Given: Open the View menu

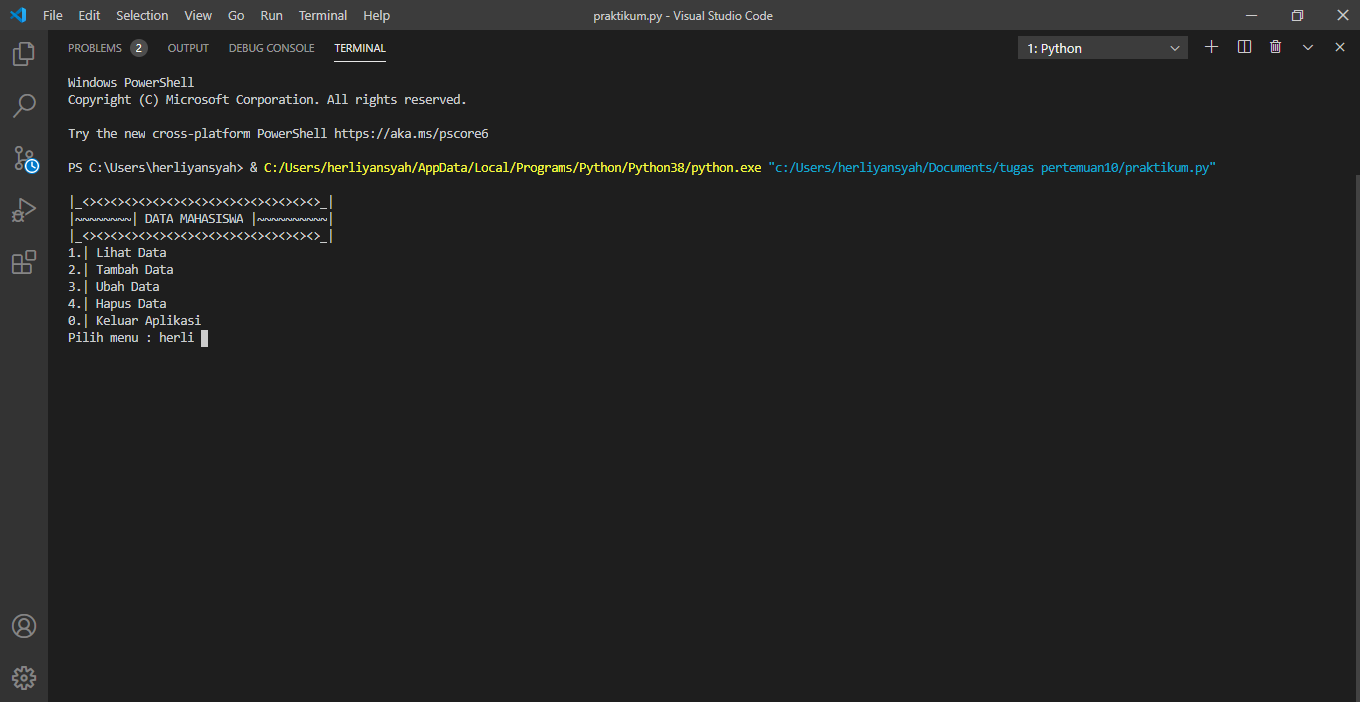Looking at the screenshot, I should tap(198, 15).
